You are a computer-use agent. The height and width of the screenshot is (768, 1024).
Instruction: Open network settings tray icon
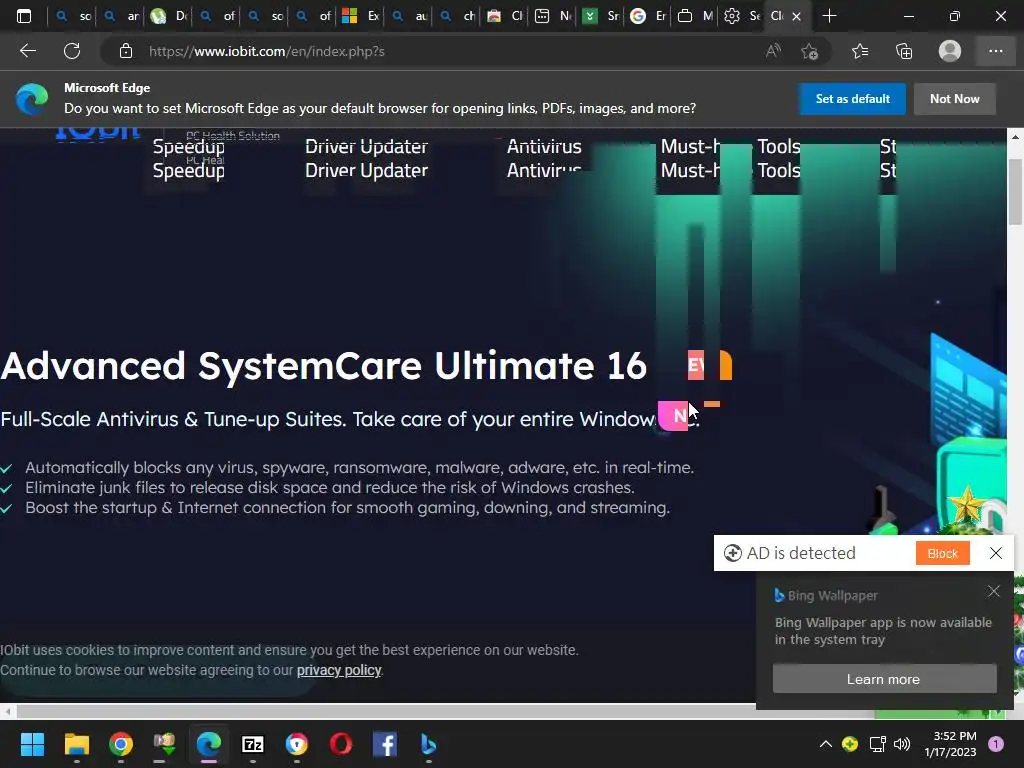point(877,744)
